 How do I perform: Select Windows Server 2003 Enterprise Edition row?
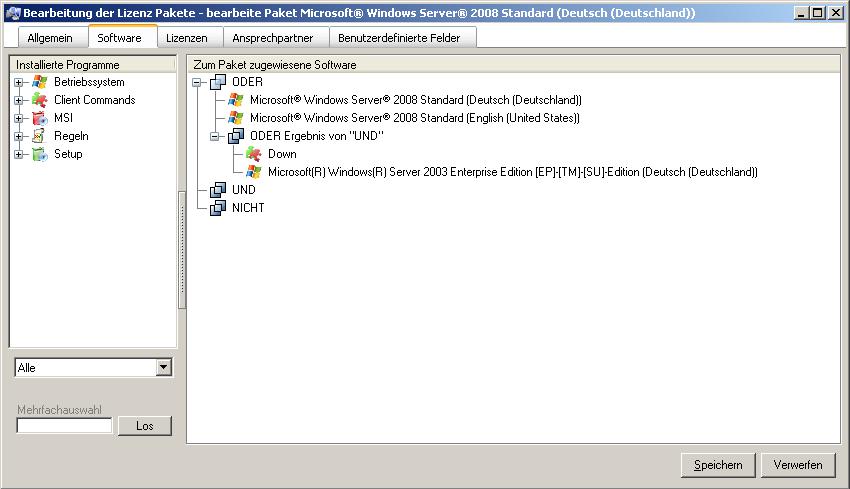pos(513,172)
